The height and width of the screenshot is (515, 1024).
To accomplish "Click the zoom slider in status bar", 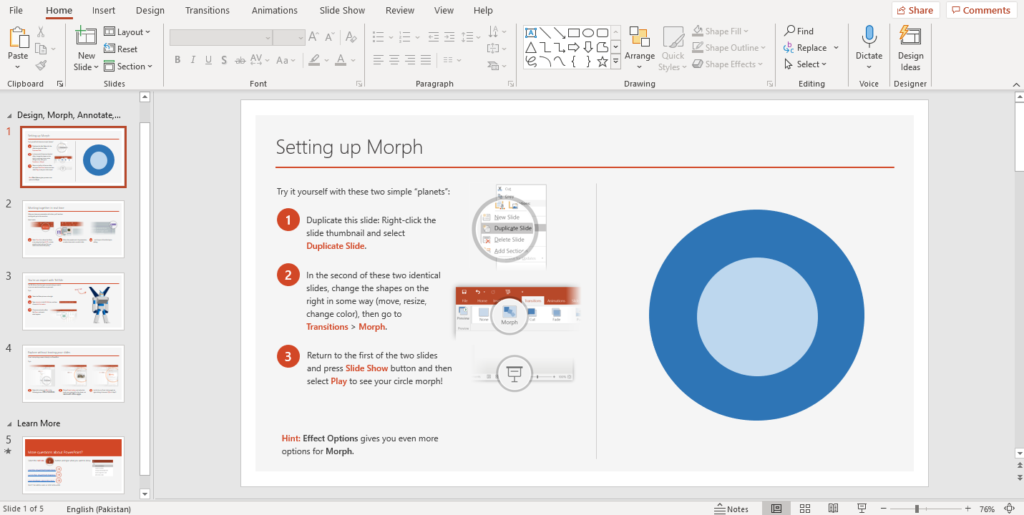I will tap(917, 509).
